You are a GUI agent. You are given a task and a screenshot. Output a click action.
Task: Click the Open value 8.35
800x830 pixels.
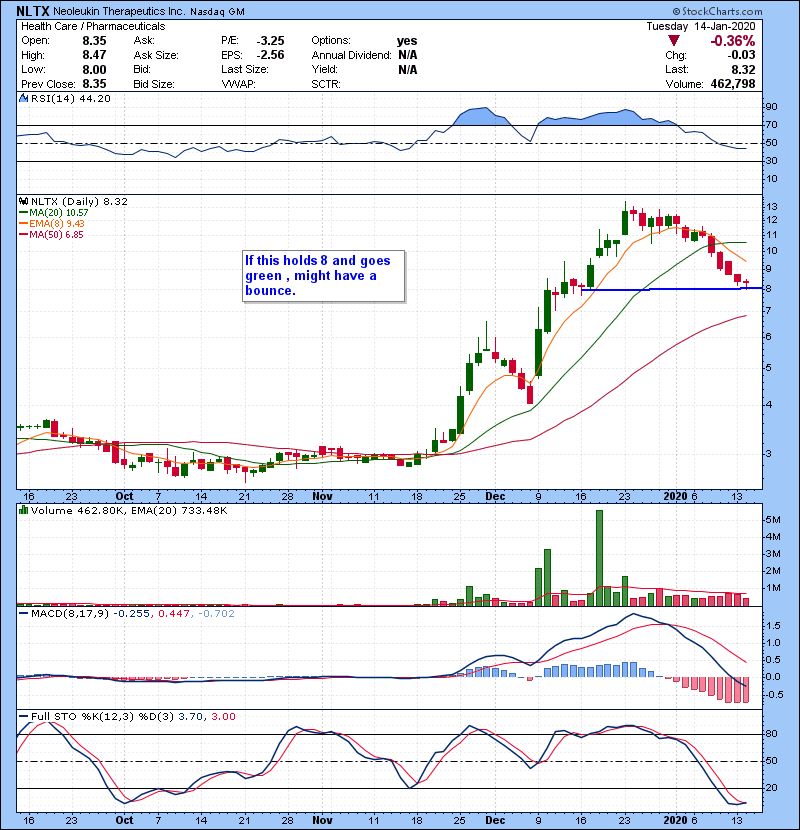[94, 41]
